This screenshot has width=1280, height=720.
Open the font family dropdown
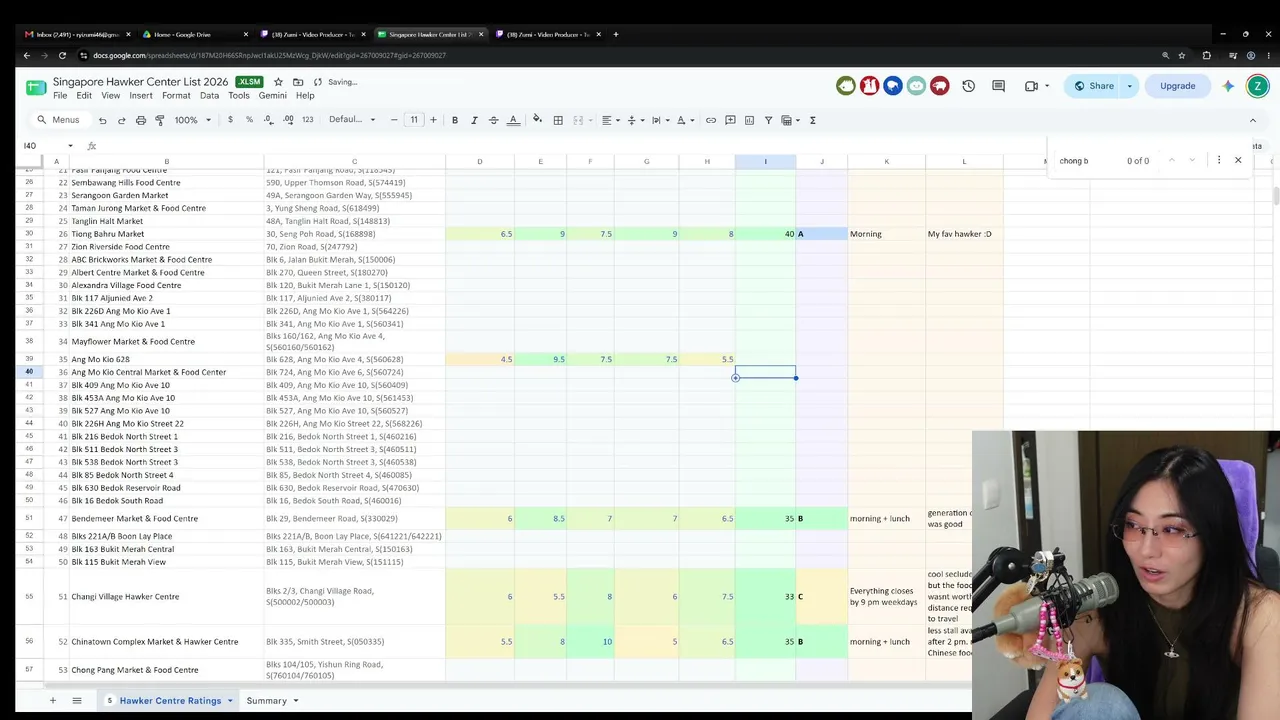pos(352,120)
